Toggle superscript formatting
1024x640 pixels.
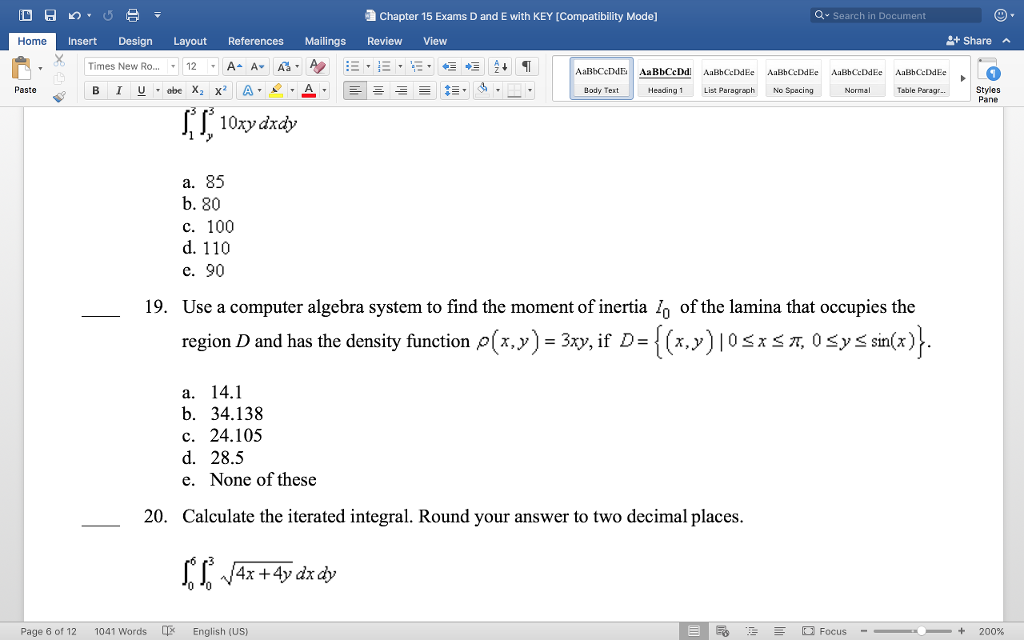(x=221, y=90)
